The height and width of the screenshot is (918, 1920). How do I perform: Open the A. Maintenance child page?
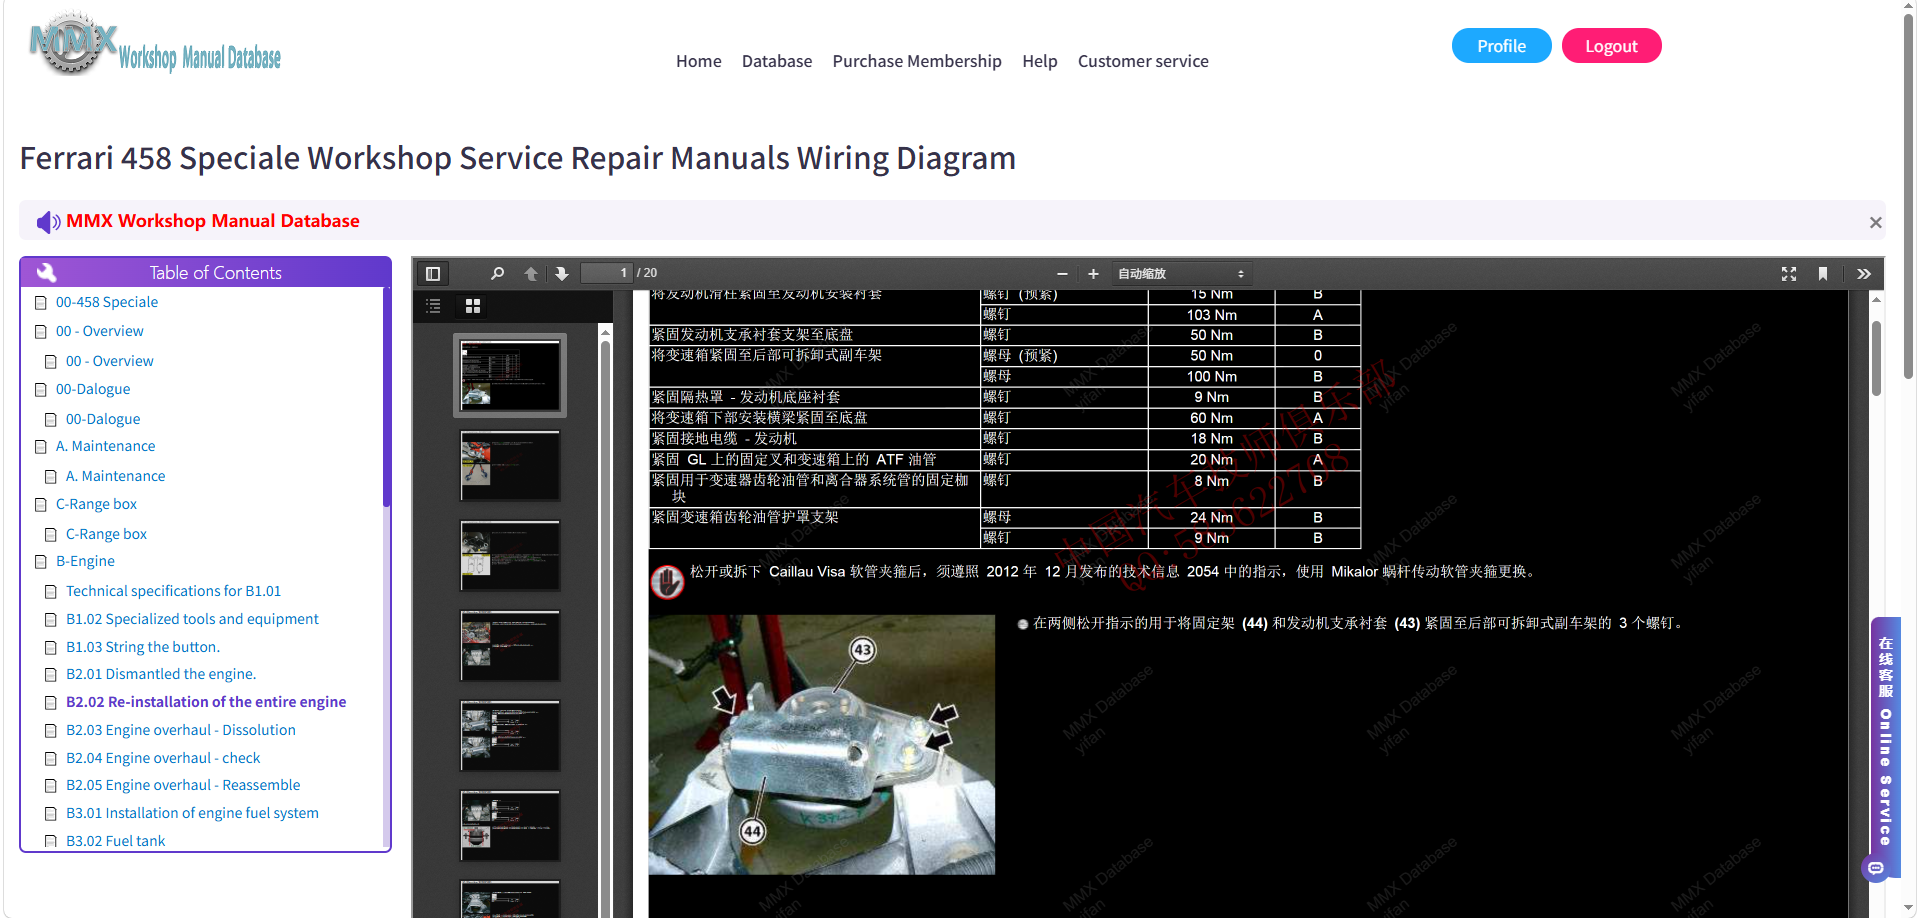point(115,477)
